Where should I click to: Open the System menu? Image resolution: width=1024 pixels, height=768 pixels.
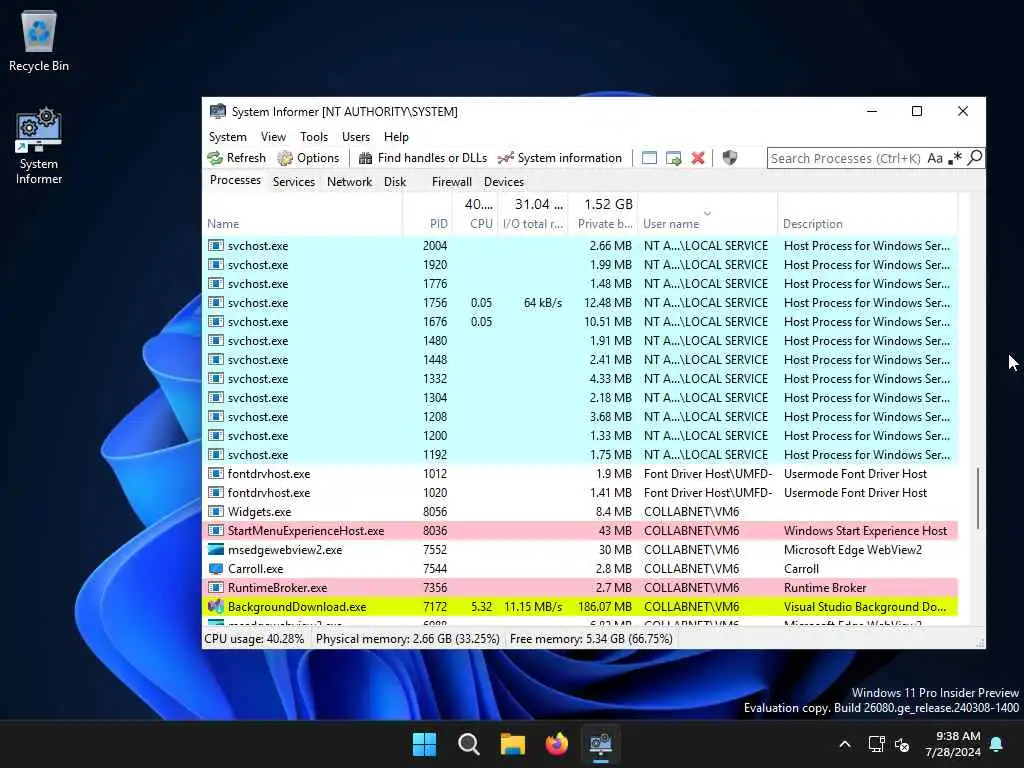point(227,136)
